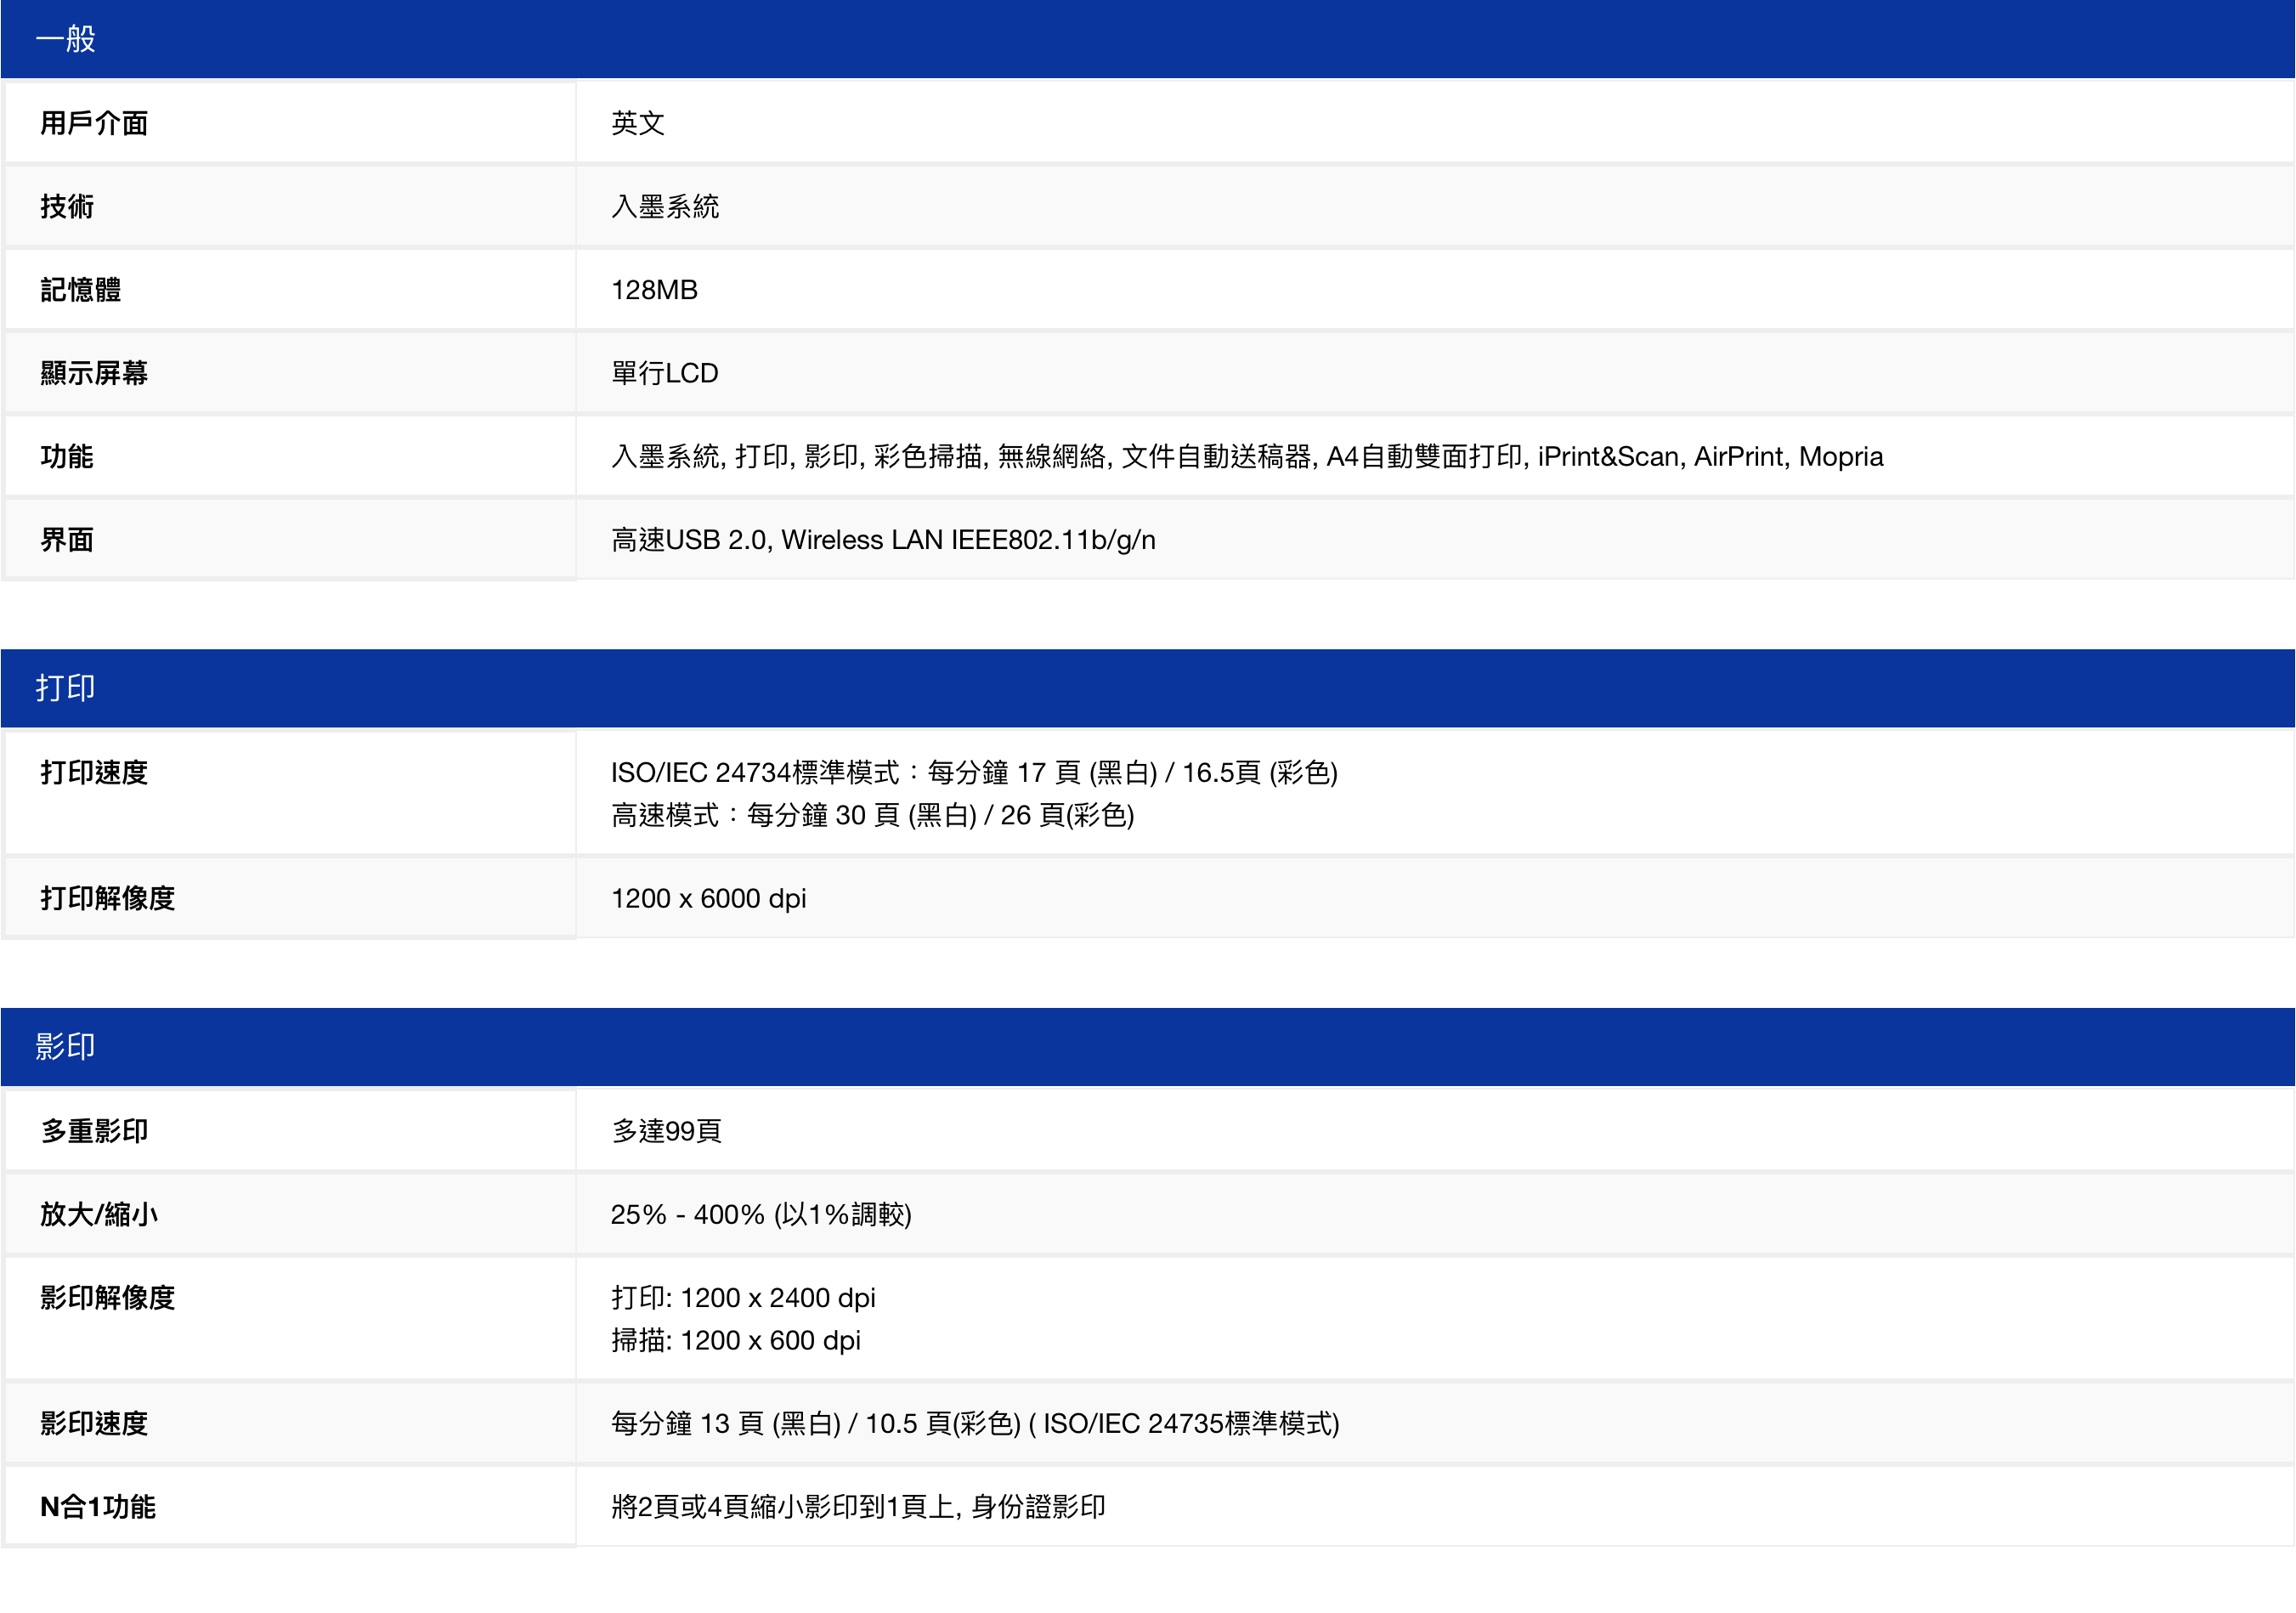Screen dimensions: 2296x1613
Task: Click the 多達99頁 copy value
Action: (666, 1131)
